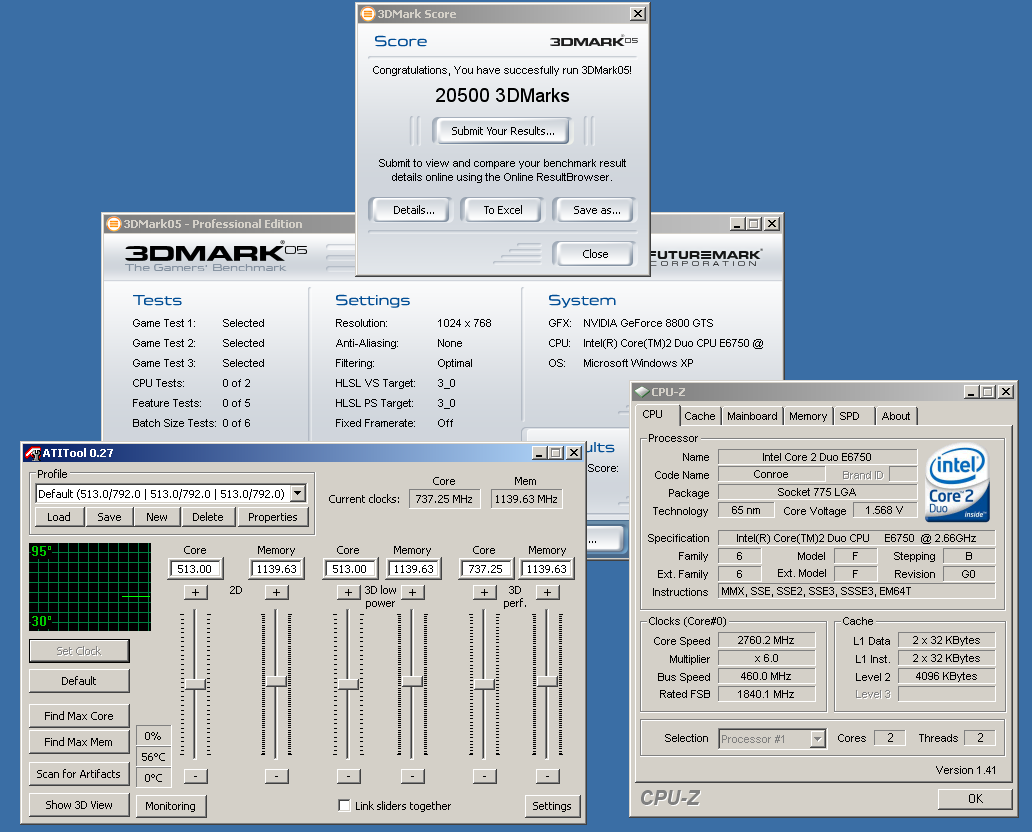Click the 2D Core clock field showing 513.00
Image resolution: width=1032 pixels, height=832 pixels.
[195, 569]
